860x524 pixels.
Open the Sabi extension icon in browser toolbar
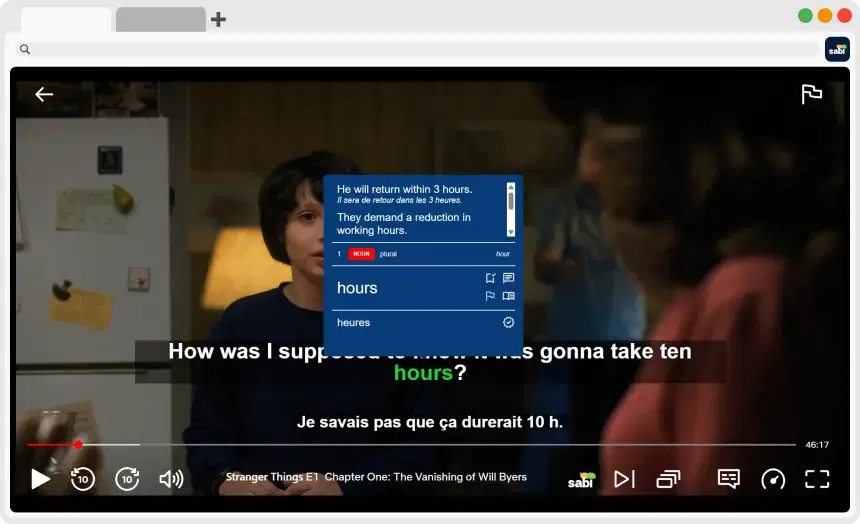[837, 50]
